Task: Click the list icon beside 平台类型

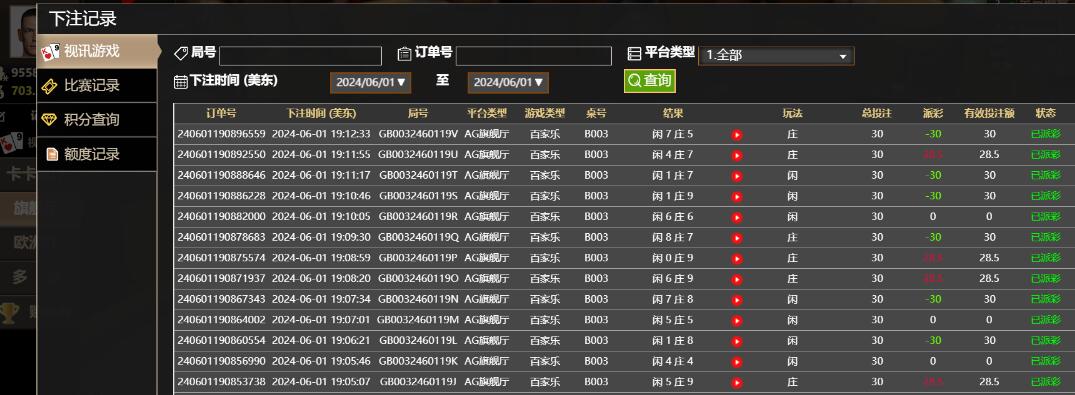Action: tap(634, 53)
